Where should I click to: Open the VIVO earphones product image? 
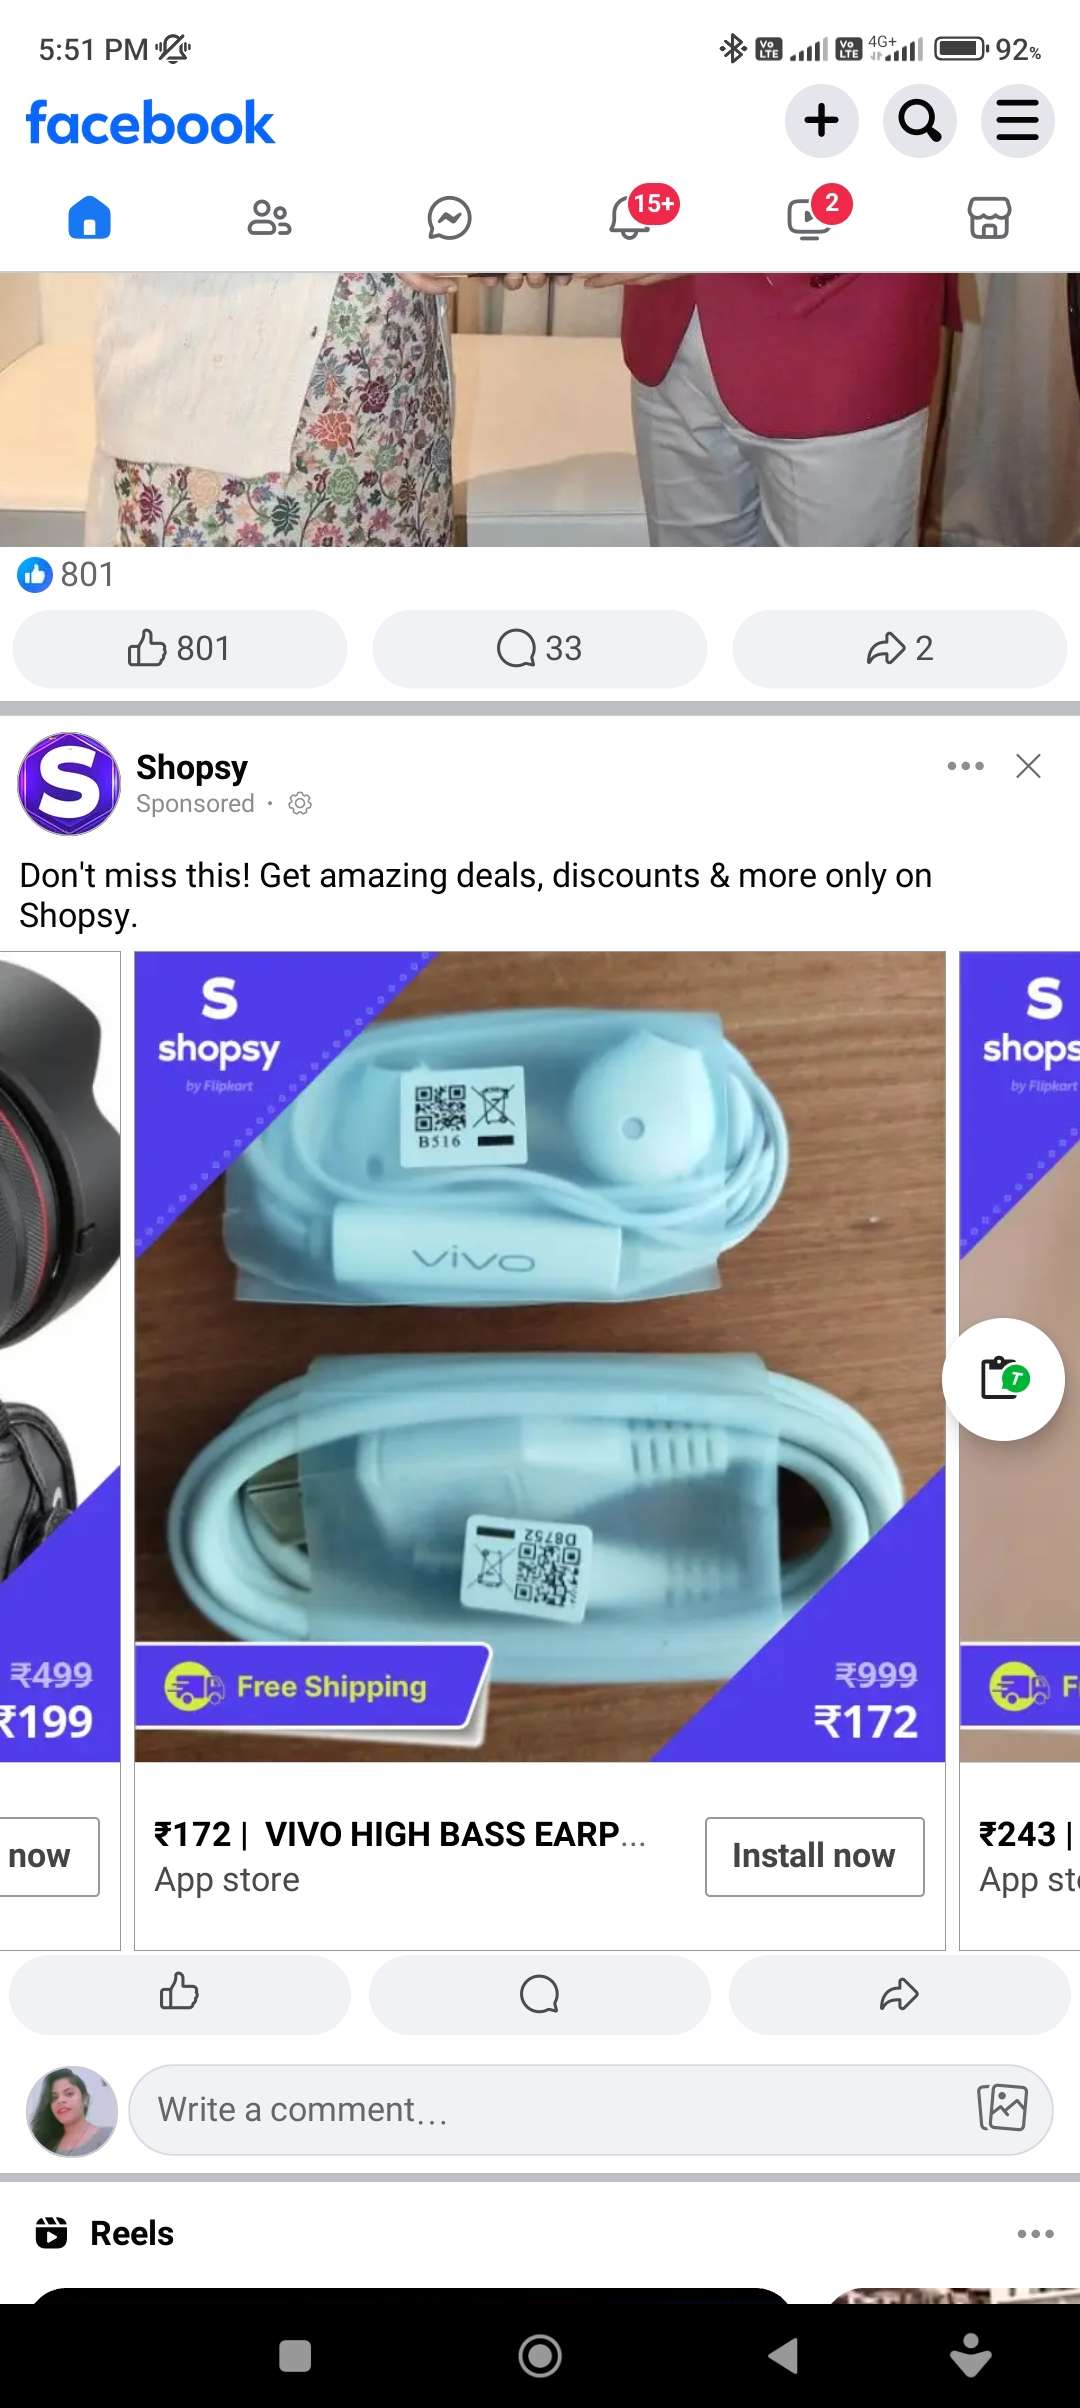click(540, 1356)
